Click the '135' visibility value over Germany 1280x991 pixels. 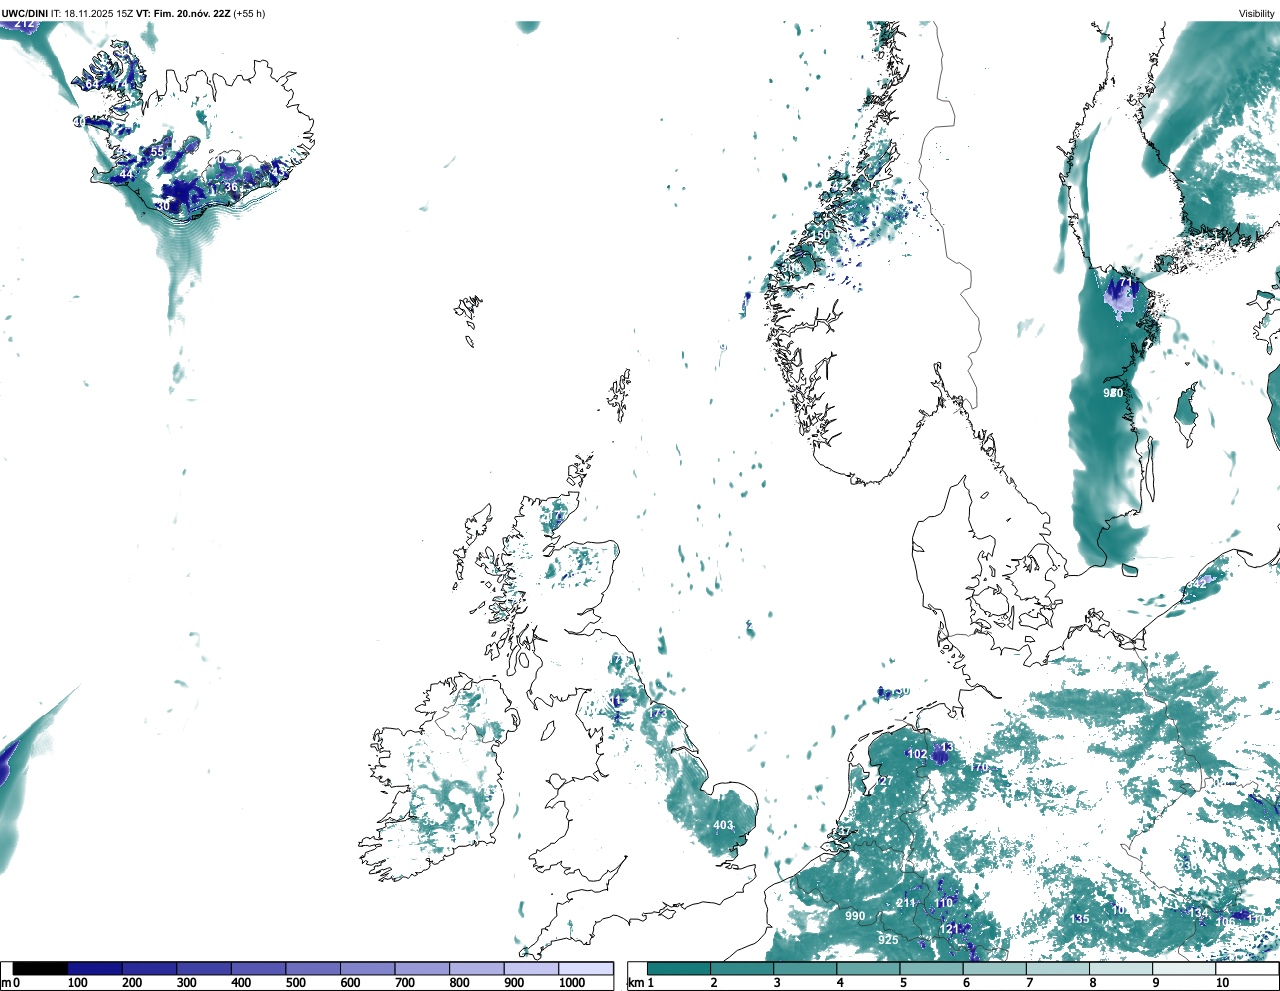point(1080,919)
